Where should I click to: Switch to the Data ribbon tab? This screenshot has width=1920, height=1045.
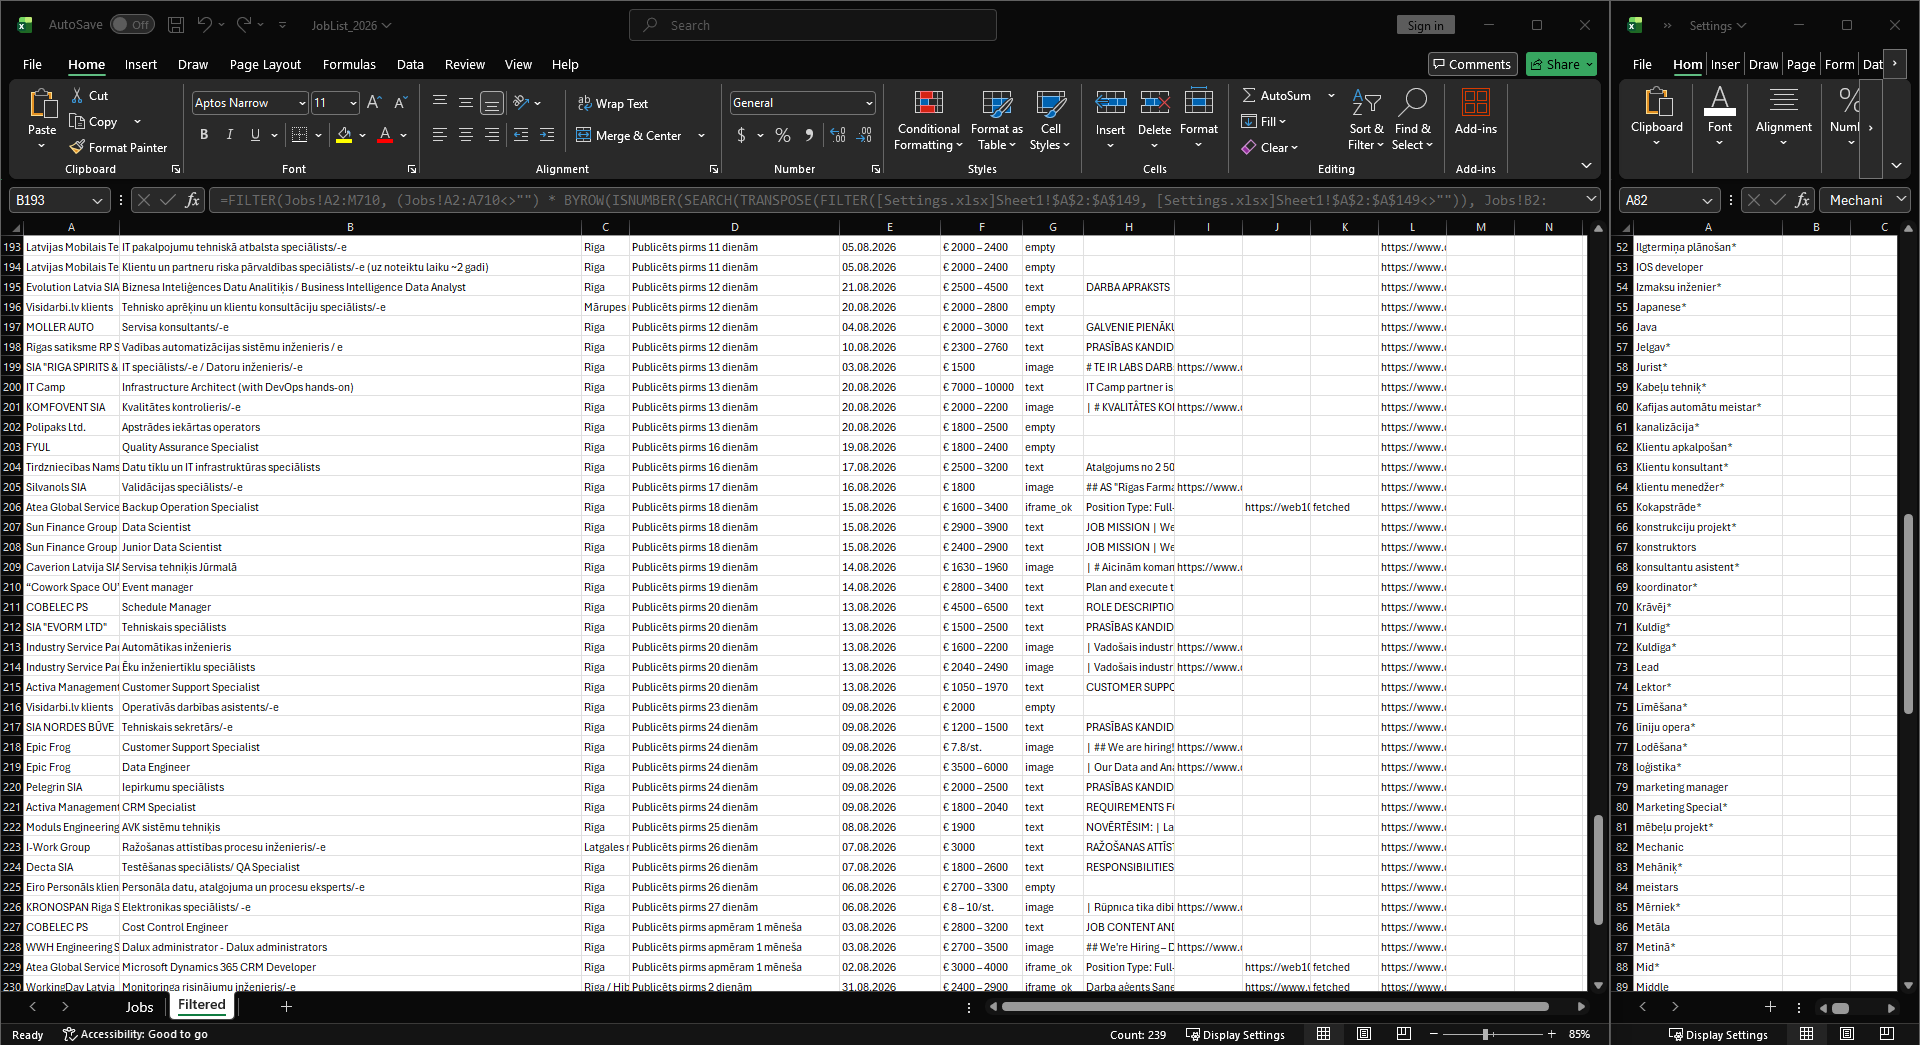point(410,64)
